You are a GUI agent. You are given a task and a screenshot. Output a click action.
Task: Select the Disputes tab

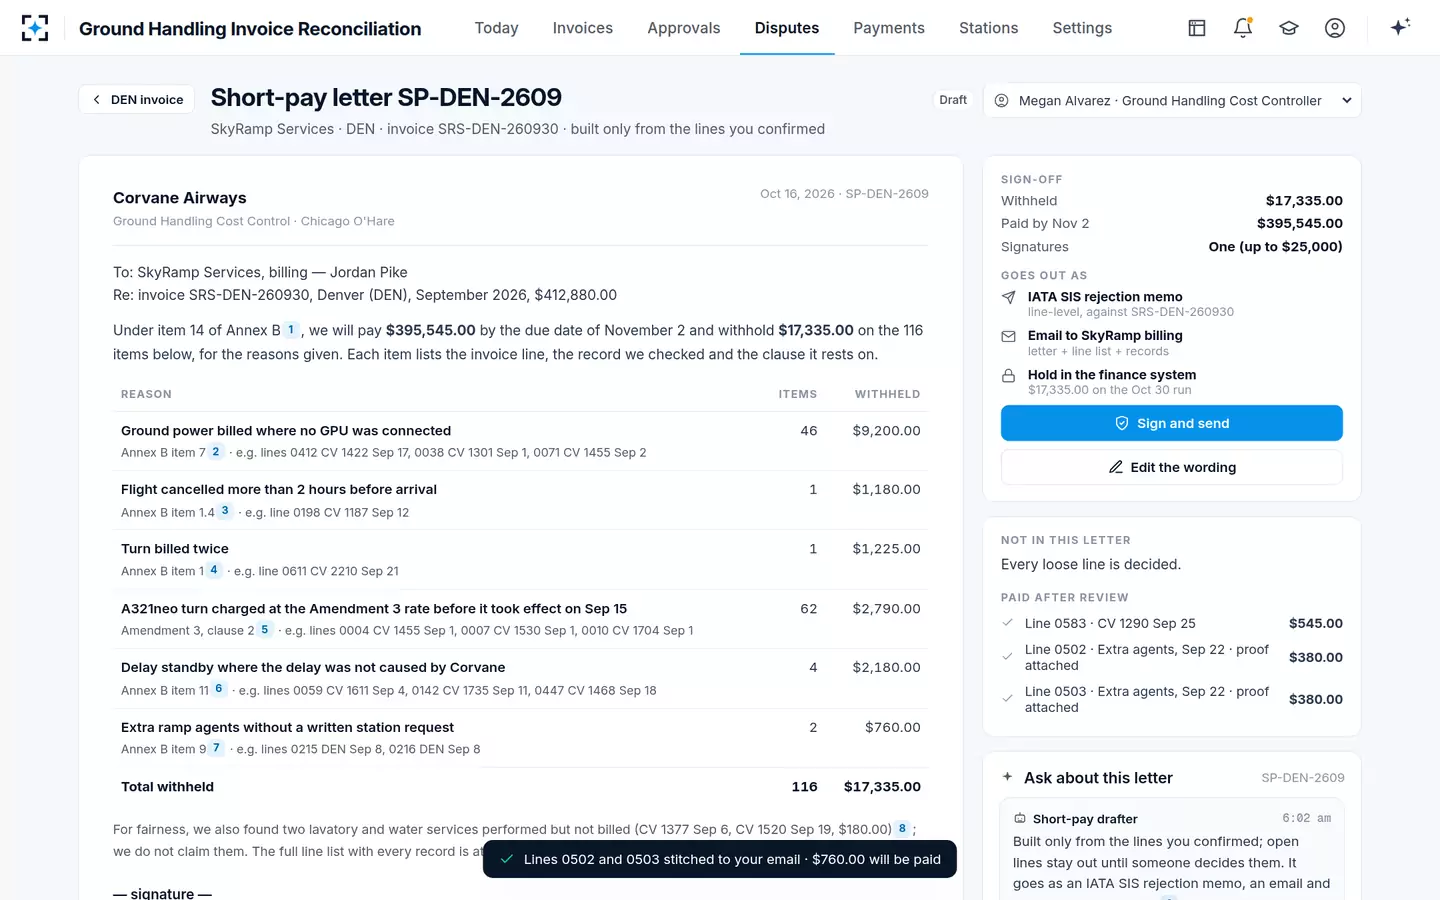[787, 28]
